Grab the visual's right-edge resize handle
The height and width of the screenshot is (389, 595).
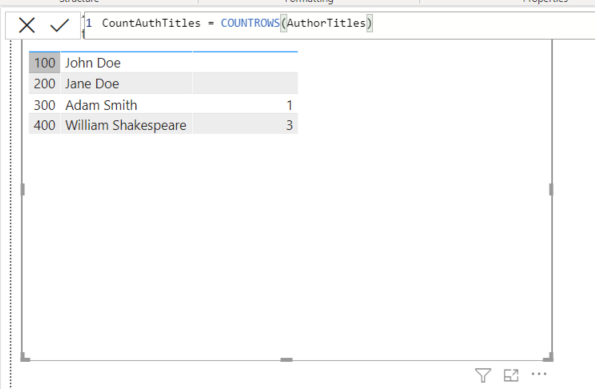[551, 189]
